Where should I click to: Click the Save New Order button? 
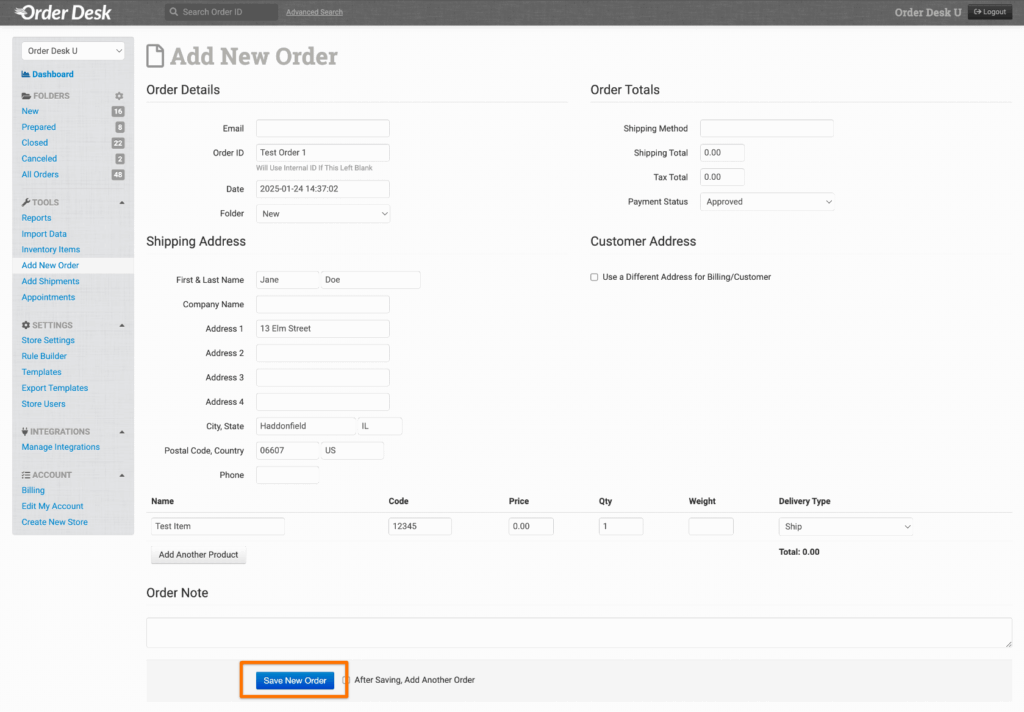[295, 681]
